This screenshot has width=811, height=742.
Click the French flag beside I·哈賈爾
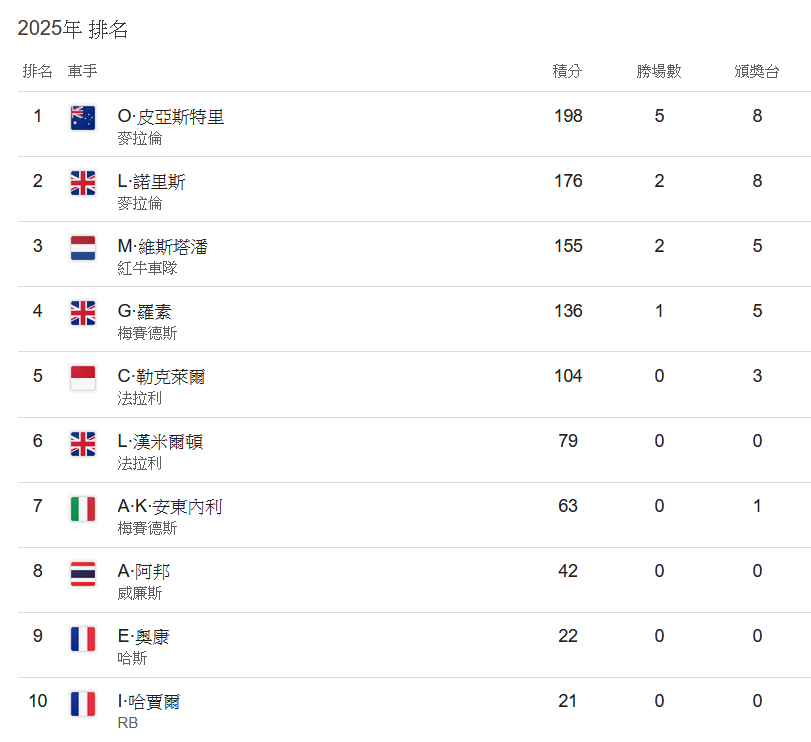tap(83, 704)
